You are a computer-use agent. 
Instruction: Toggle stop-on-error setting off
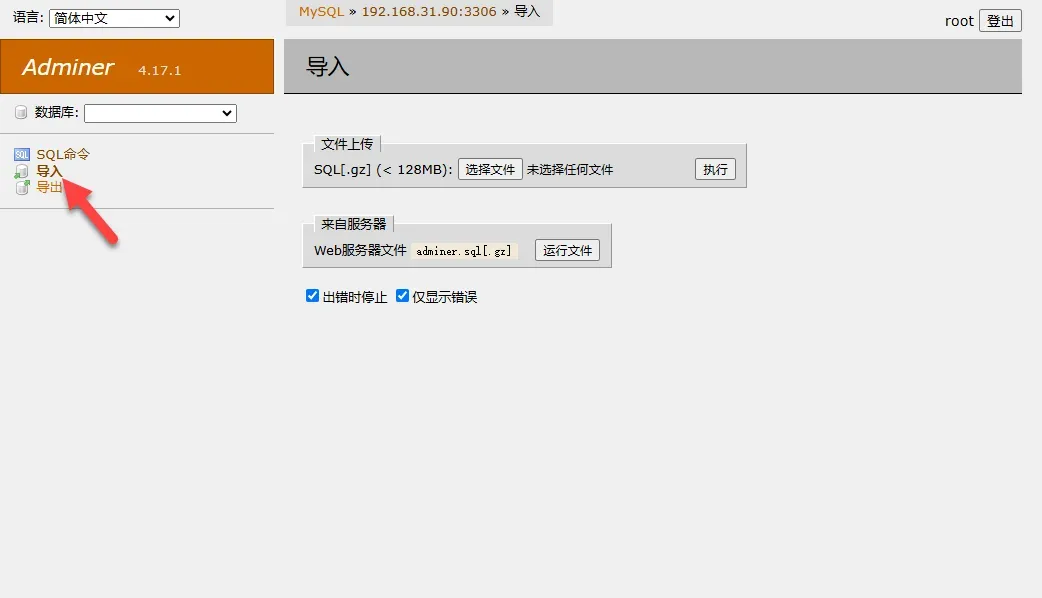tap(313, 295)
